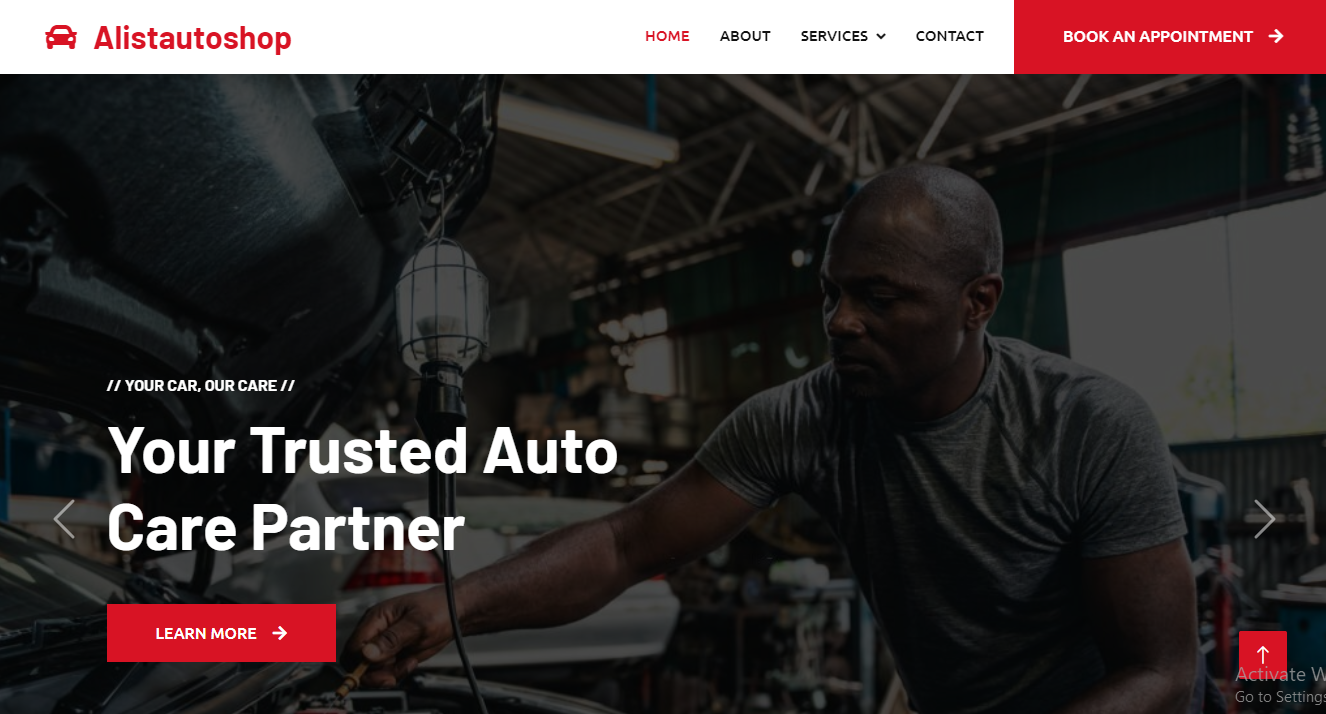1326x714 pixels.
Task: Expand the chevron beside SERVICES
Action: coord(881,36)
